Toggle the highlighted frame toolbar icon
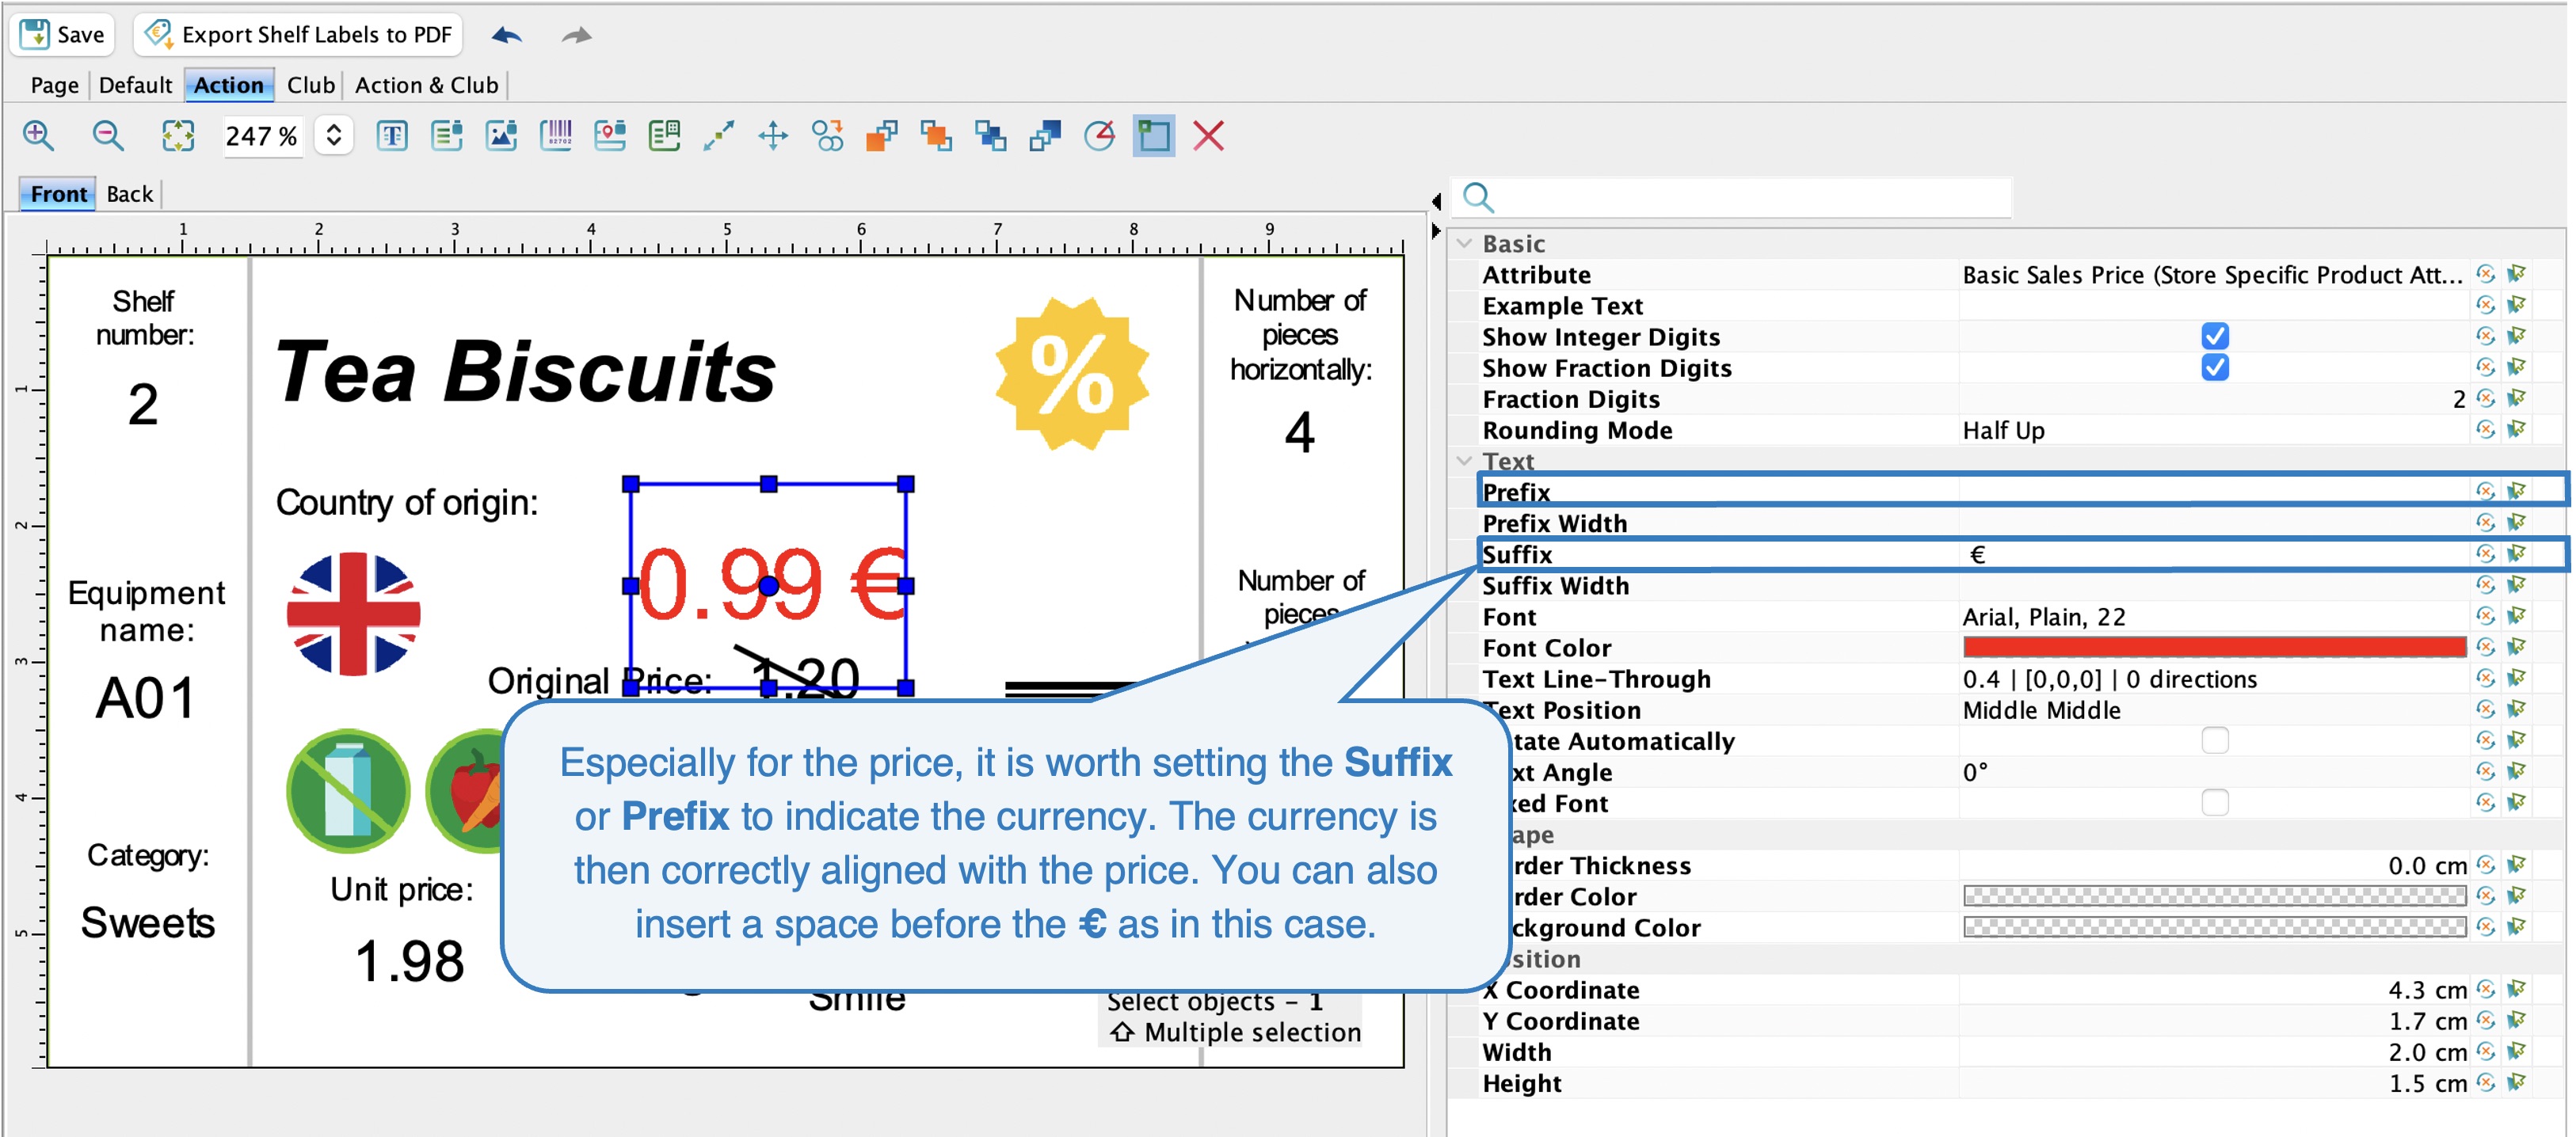 point(1154,136)
